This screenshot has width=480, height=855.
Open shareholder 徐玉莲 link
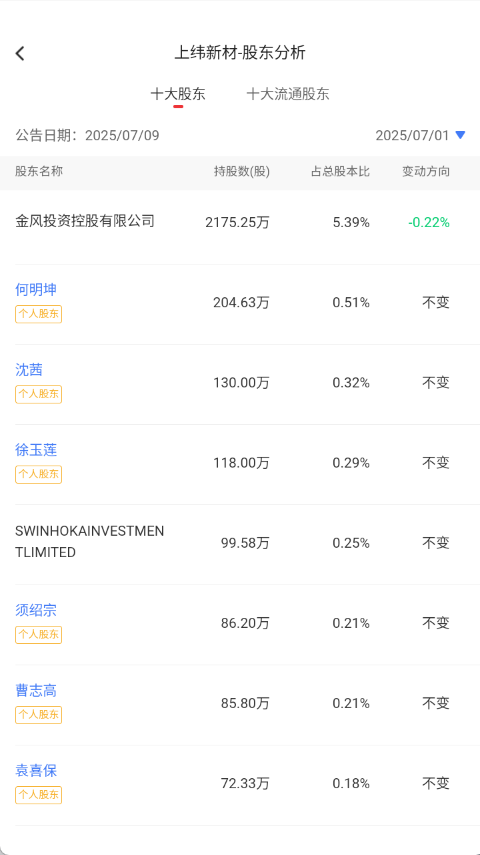(36, 450)
